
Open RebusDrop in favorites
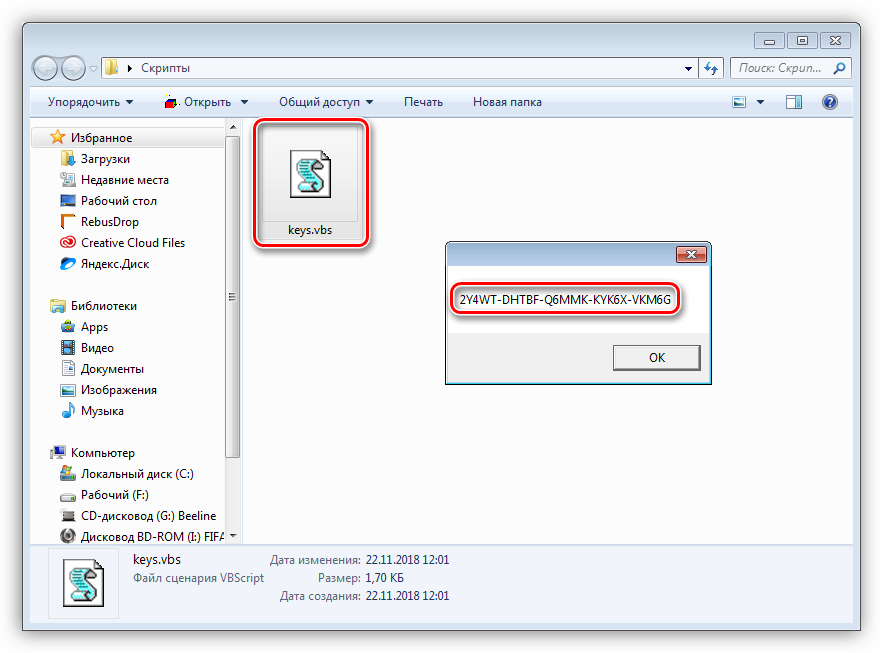(x=110, y=222)
